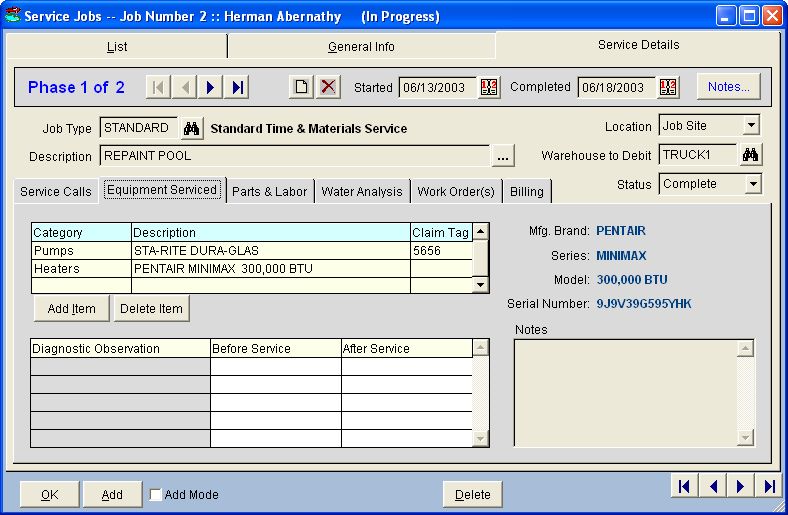Click the Job Type STANDARD field

tap(139, 128)
